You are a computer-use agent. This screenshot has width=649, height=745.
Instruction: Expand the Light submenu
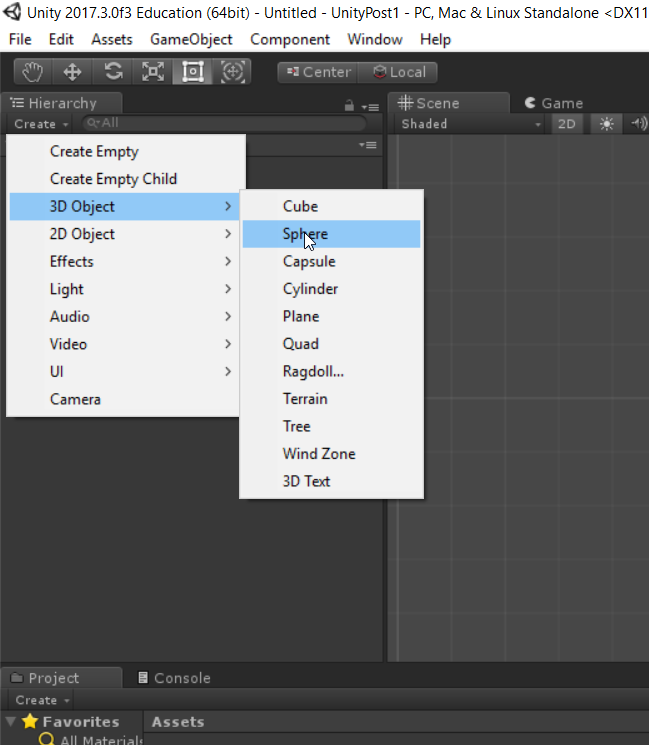(x=124, y=289)
